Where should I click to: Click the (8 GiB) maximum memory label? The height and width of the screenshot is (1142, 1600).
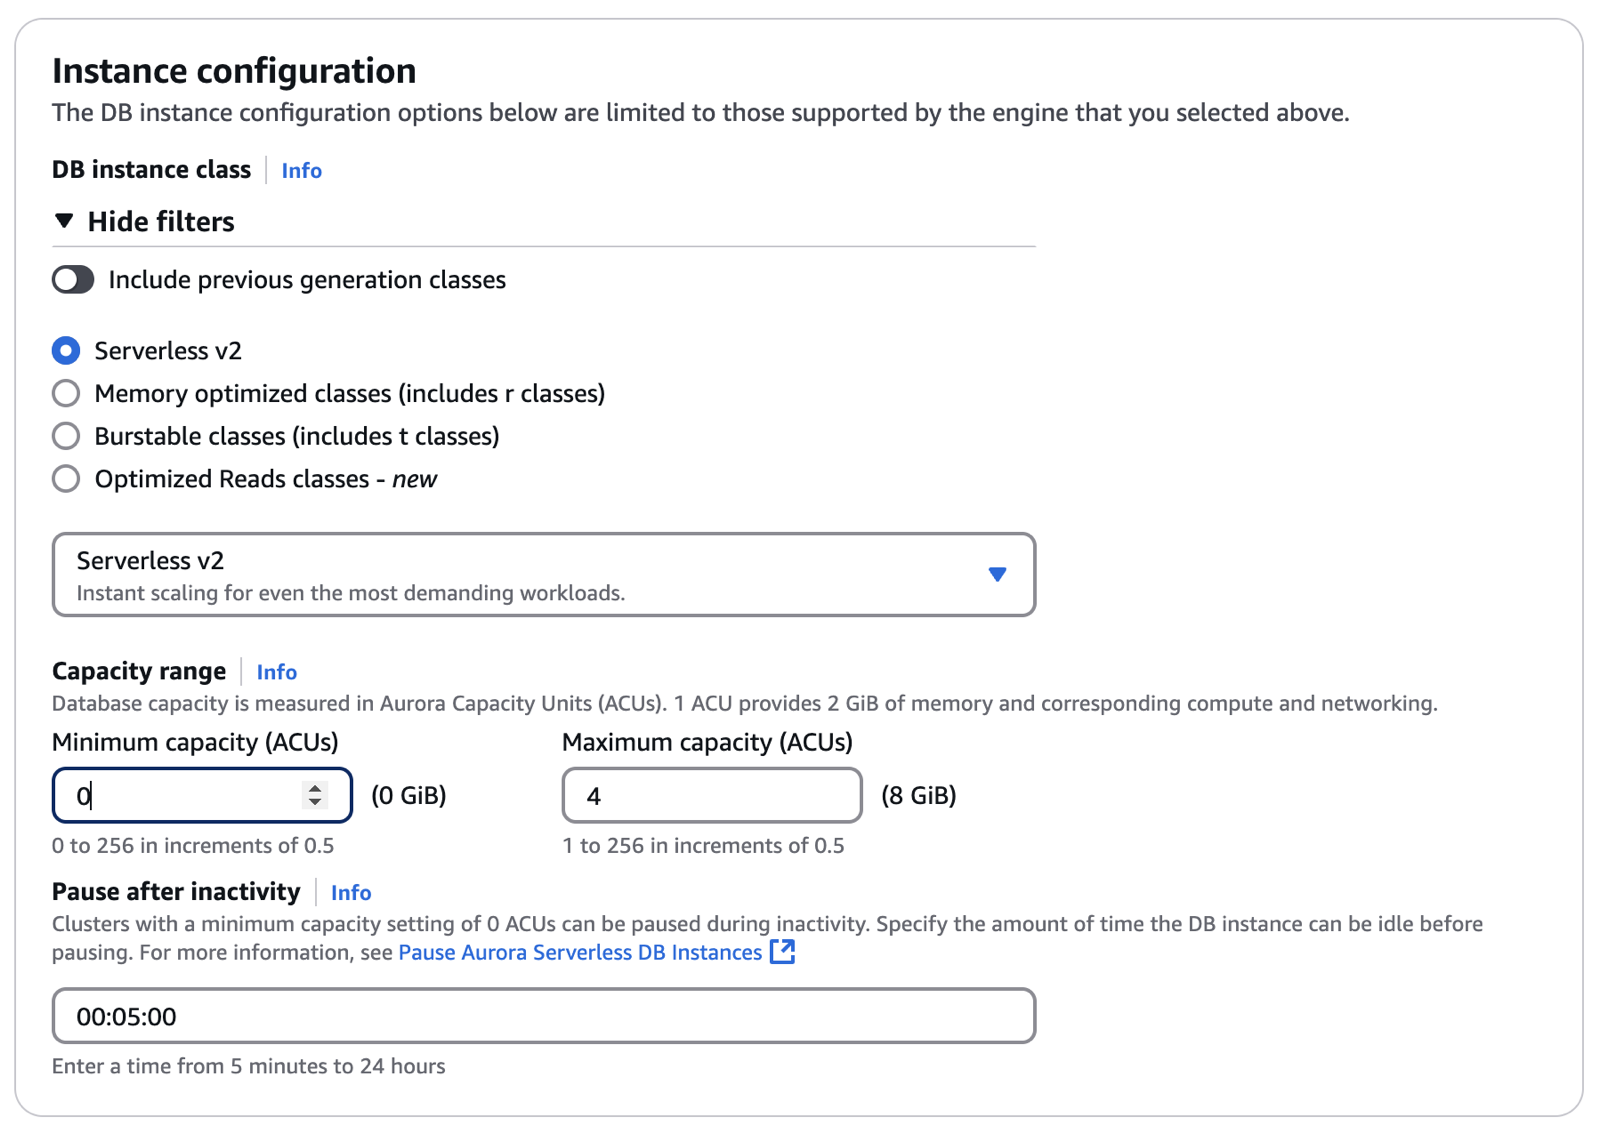point(919,796)
